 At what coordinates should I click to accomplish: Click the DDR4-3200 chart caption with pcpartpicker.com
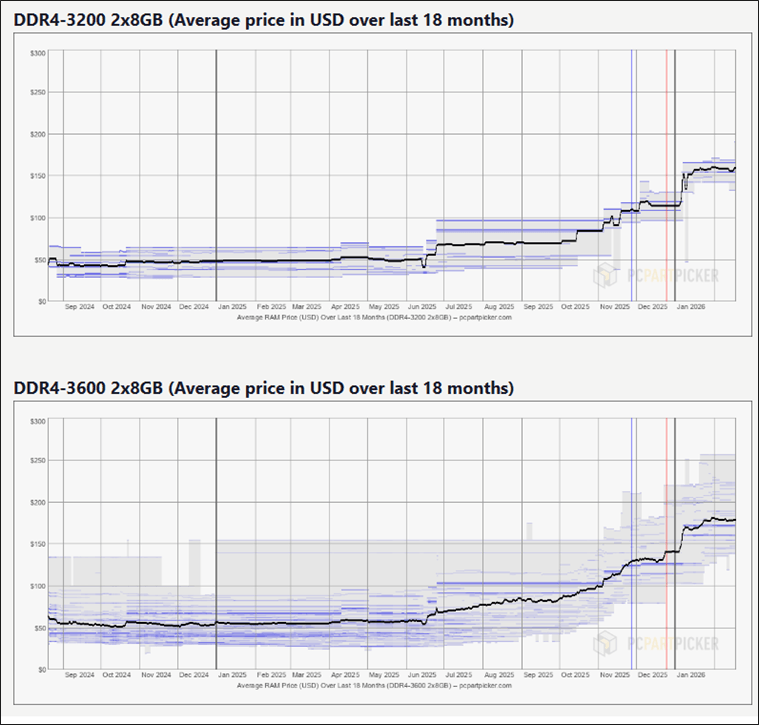[374, 317]
